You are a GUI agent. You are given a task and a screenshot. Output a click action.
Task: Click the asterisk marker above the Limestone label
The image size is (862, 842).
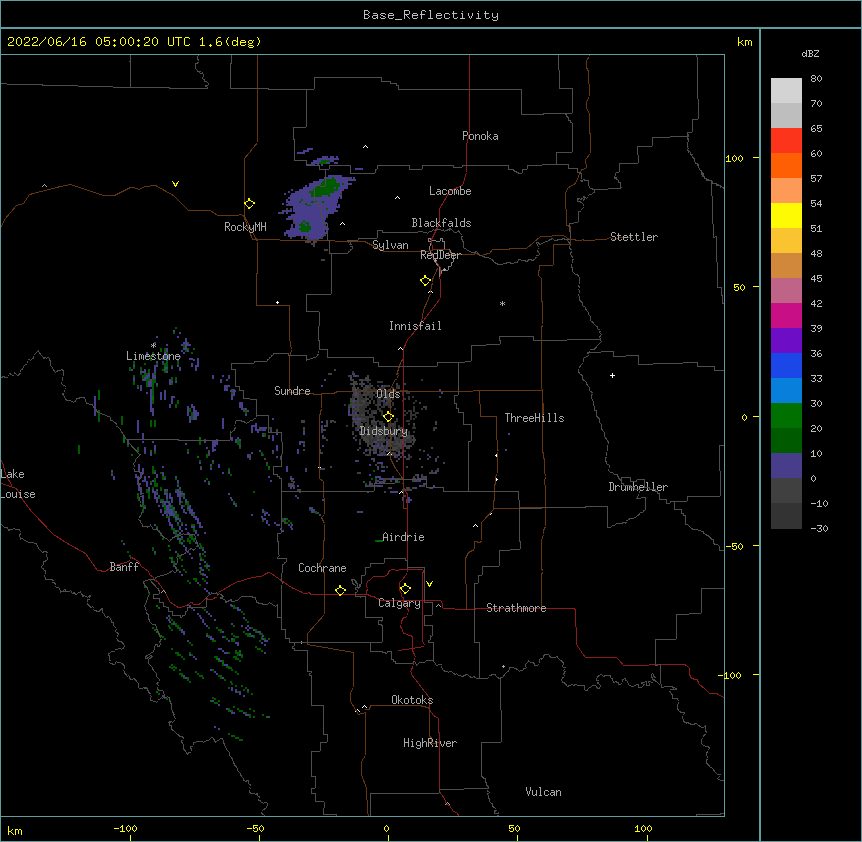(153, 345)
